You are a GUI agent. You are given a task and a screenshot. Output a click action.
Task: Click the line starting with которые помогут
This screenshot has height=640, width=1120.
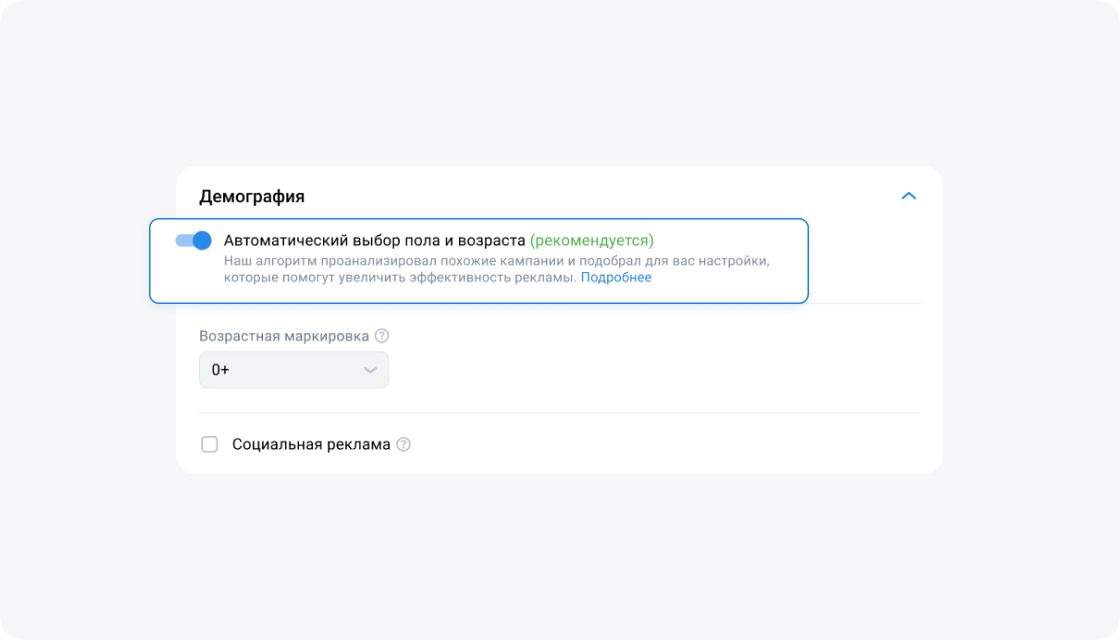tap(400, 278)
